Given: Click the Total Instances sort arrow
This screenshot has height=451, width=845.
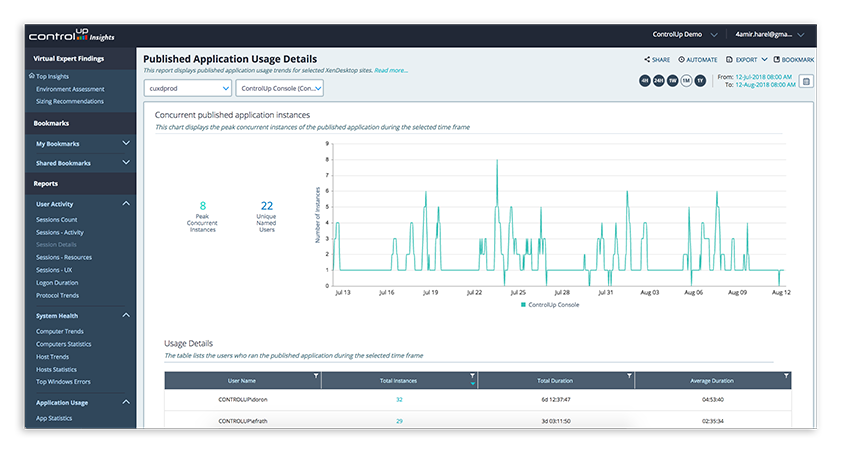Looking at the screenshot, I should (x=473, y=384).
